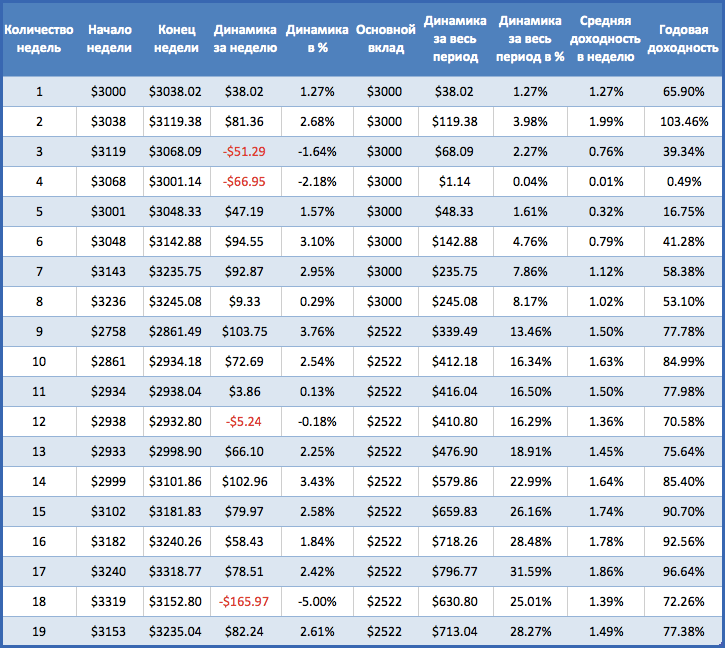This screenshot has width=725, height=648.
Task: Select the $713.04 total change cell
Action: click(x=455, y=632)
